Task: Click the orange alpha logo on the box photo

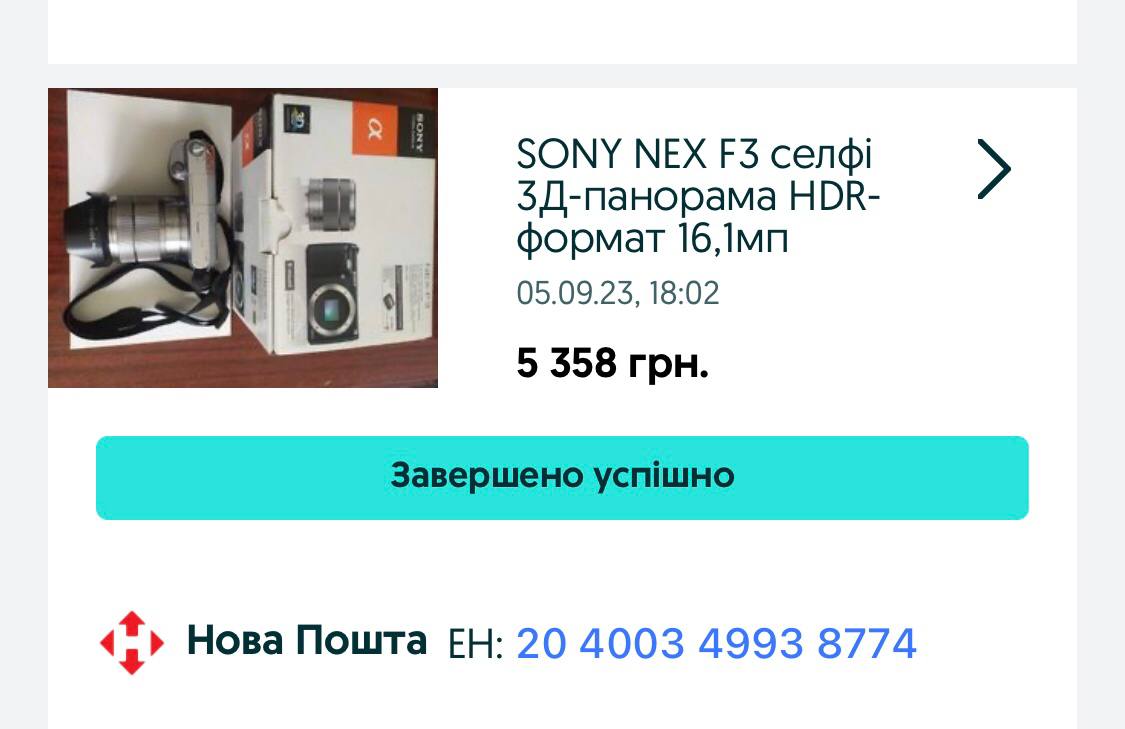Action: point(375,130)
